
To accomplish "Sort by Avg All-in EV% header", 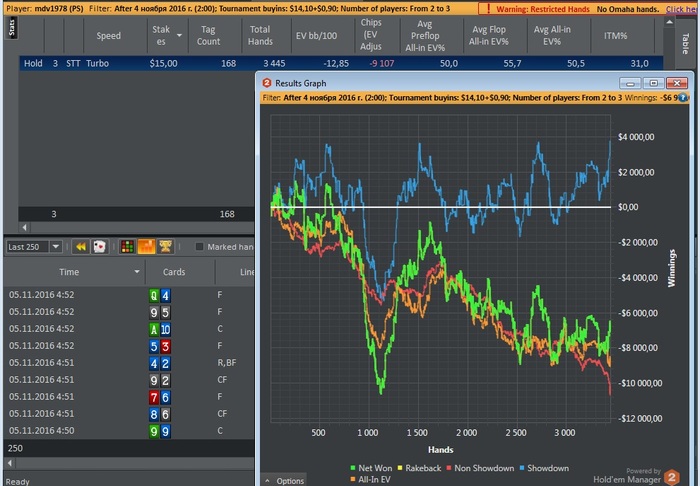I will pos(552,36).
